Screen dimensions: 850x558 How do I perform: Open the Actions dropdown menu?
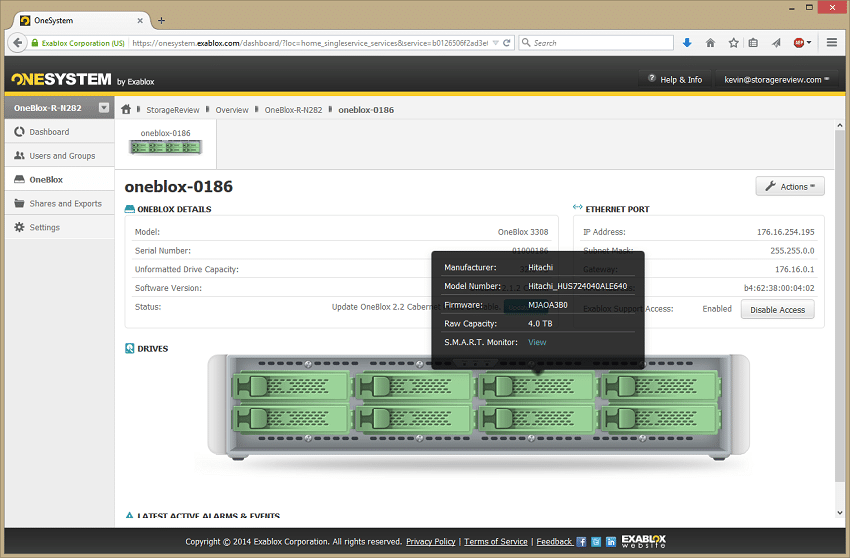[x=789, y=186]
